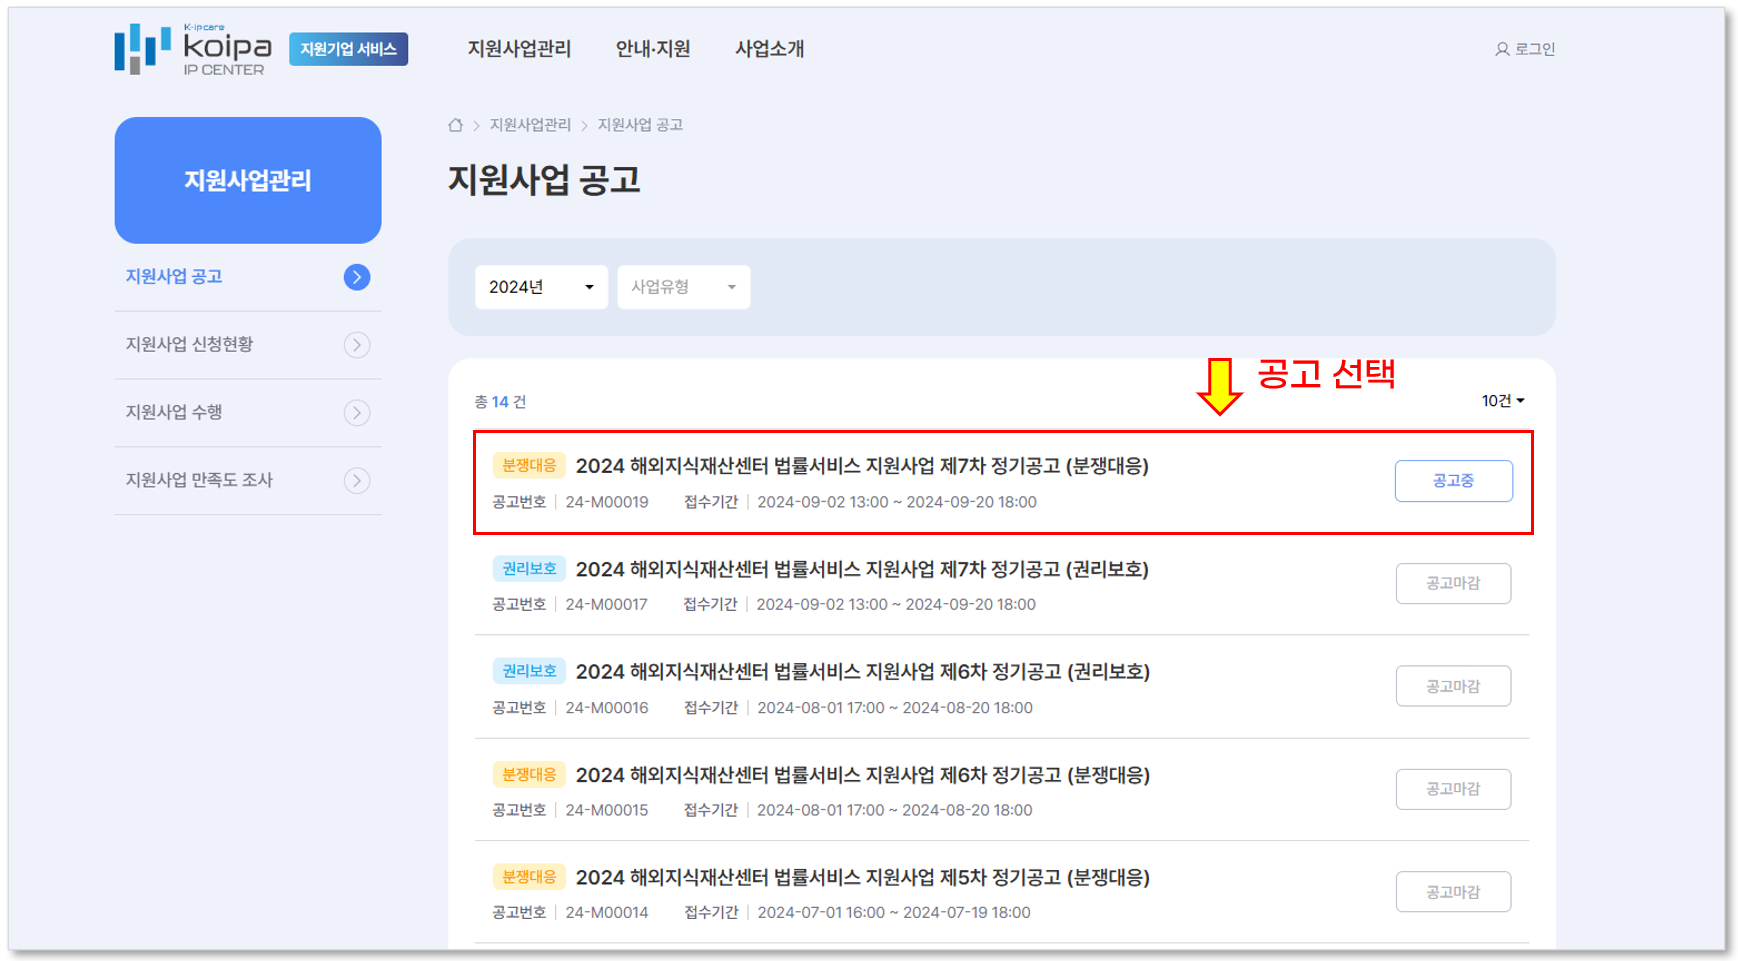This screenshot has height=961, width=1738.
Task: Open 제7차 정기공고 (분쟁대응) notice title
Action: 862,466
